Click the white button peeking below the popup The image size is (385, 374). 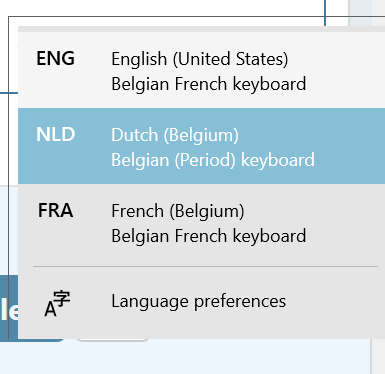113,340
